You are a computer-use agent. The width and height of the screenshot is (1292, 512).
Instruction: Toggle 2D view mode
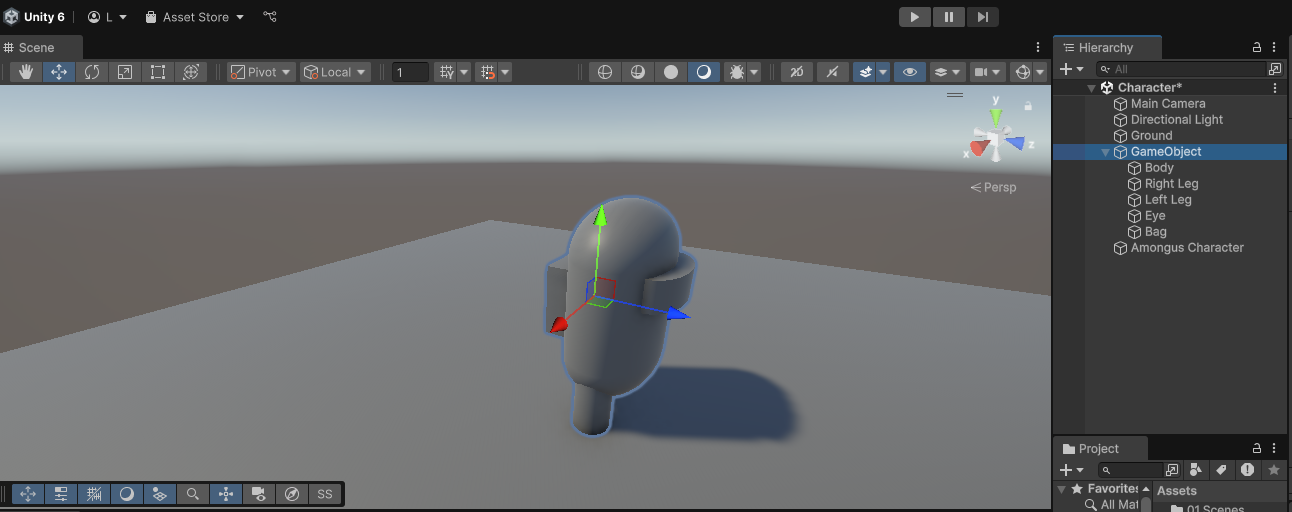796,72
